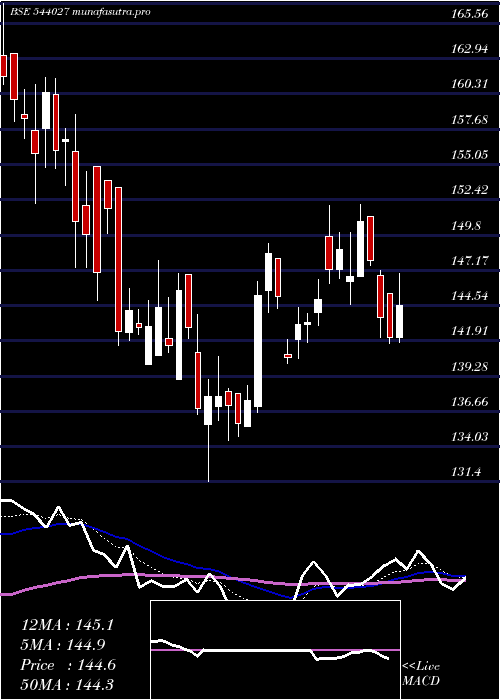The image size is (500, 700).
Task: Select the 136.66 price axis label
Action: coord(469,402)
